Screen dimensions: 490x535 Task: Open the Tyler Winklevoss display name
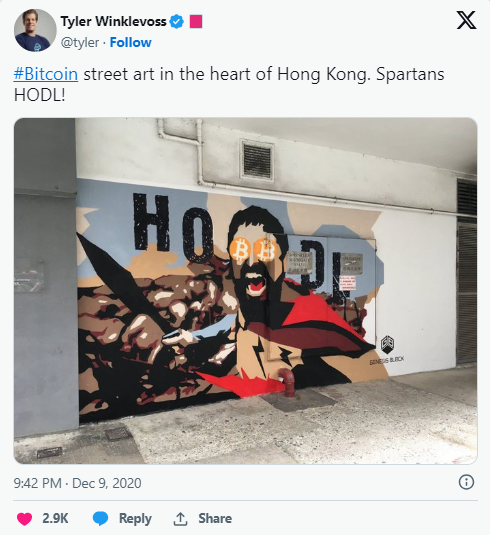(114, 21)
